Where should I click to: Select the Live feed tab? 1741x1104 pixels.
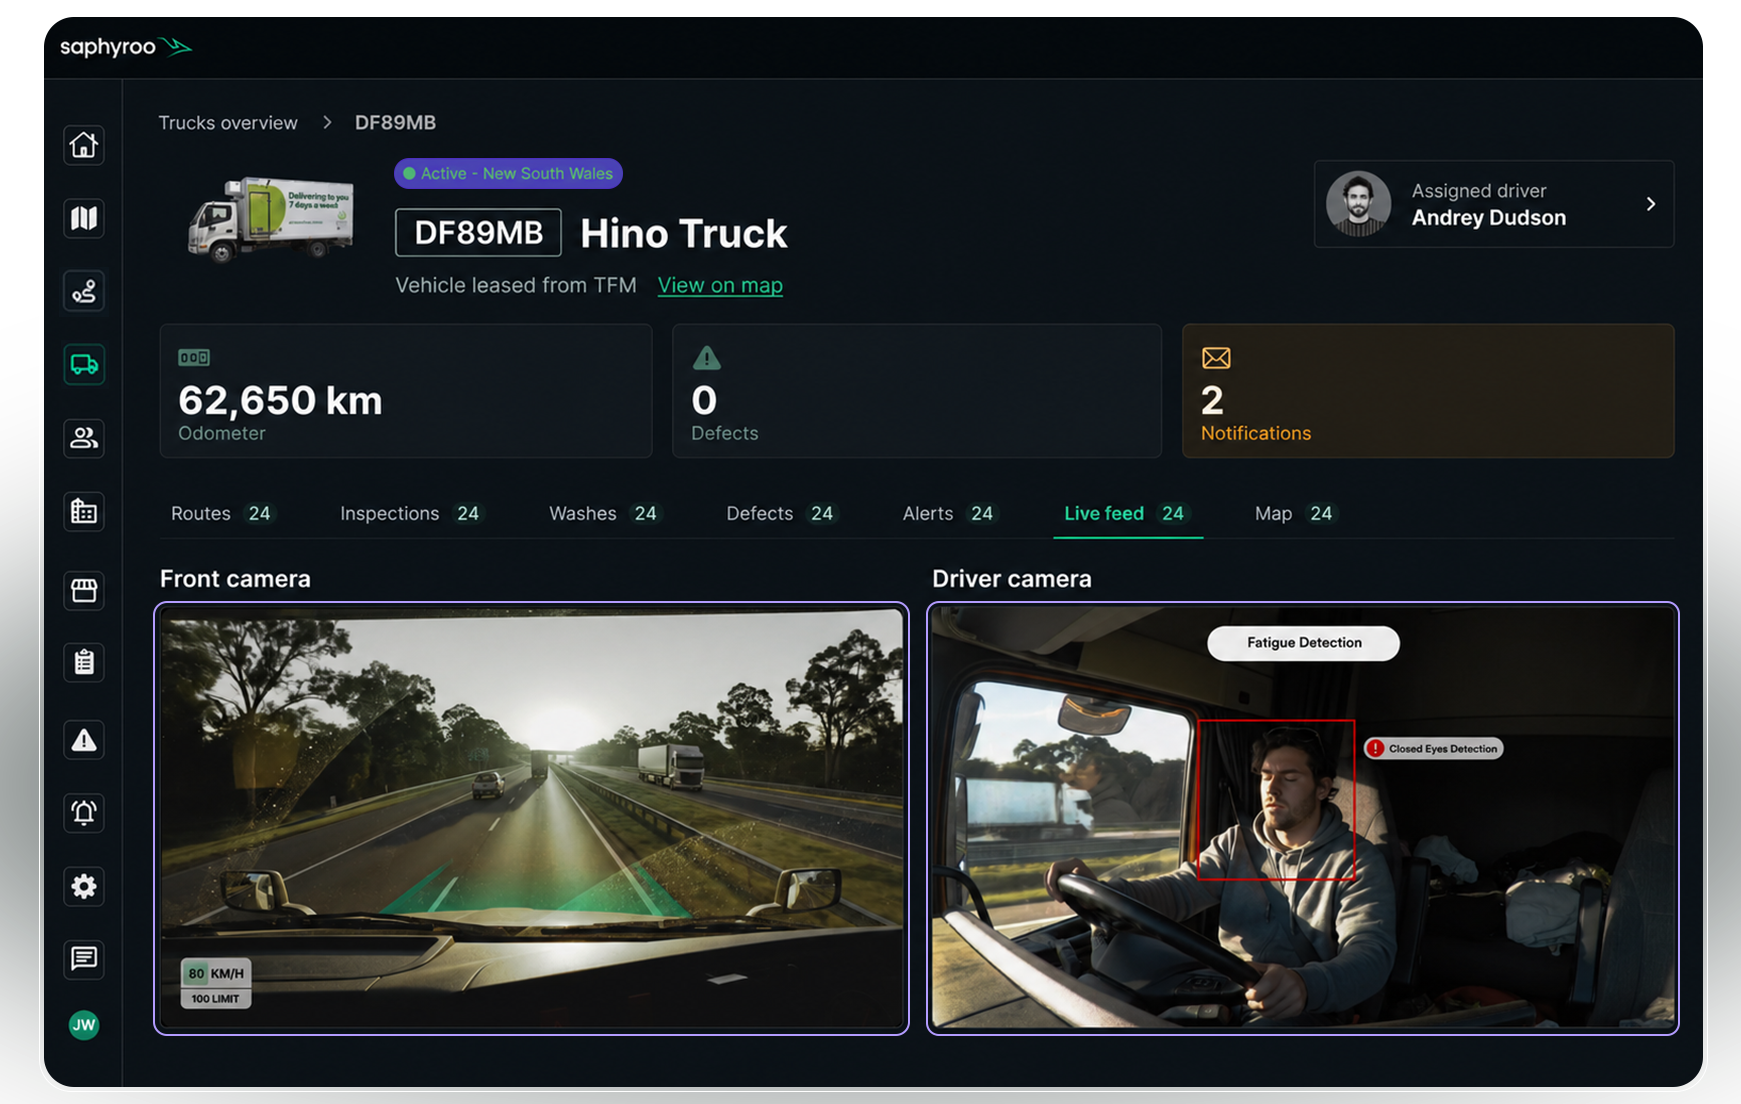pyautogui.click(x=1127, y=513)
